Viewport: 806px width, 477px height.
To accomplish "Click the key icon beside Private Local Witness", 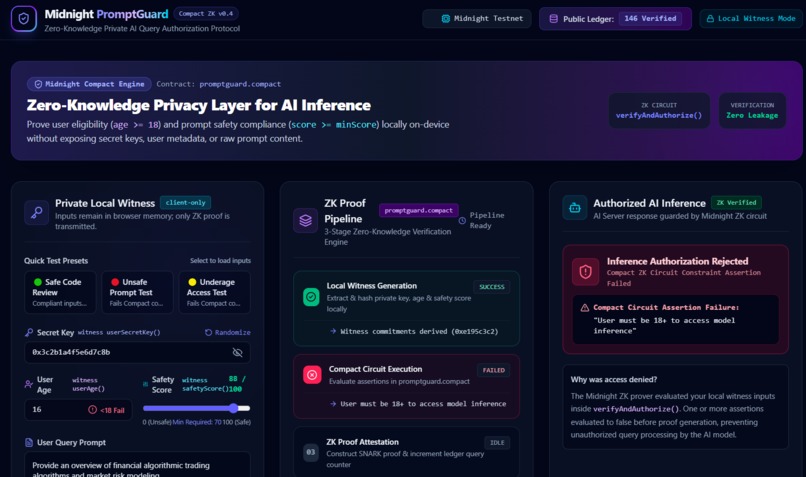I will click(x=36, y=212).
